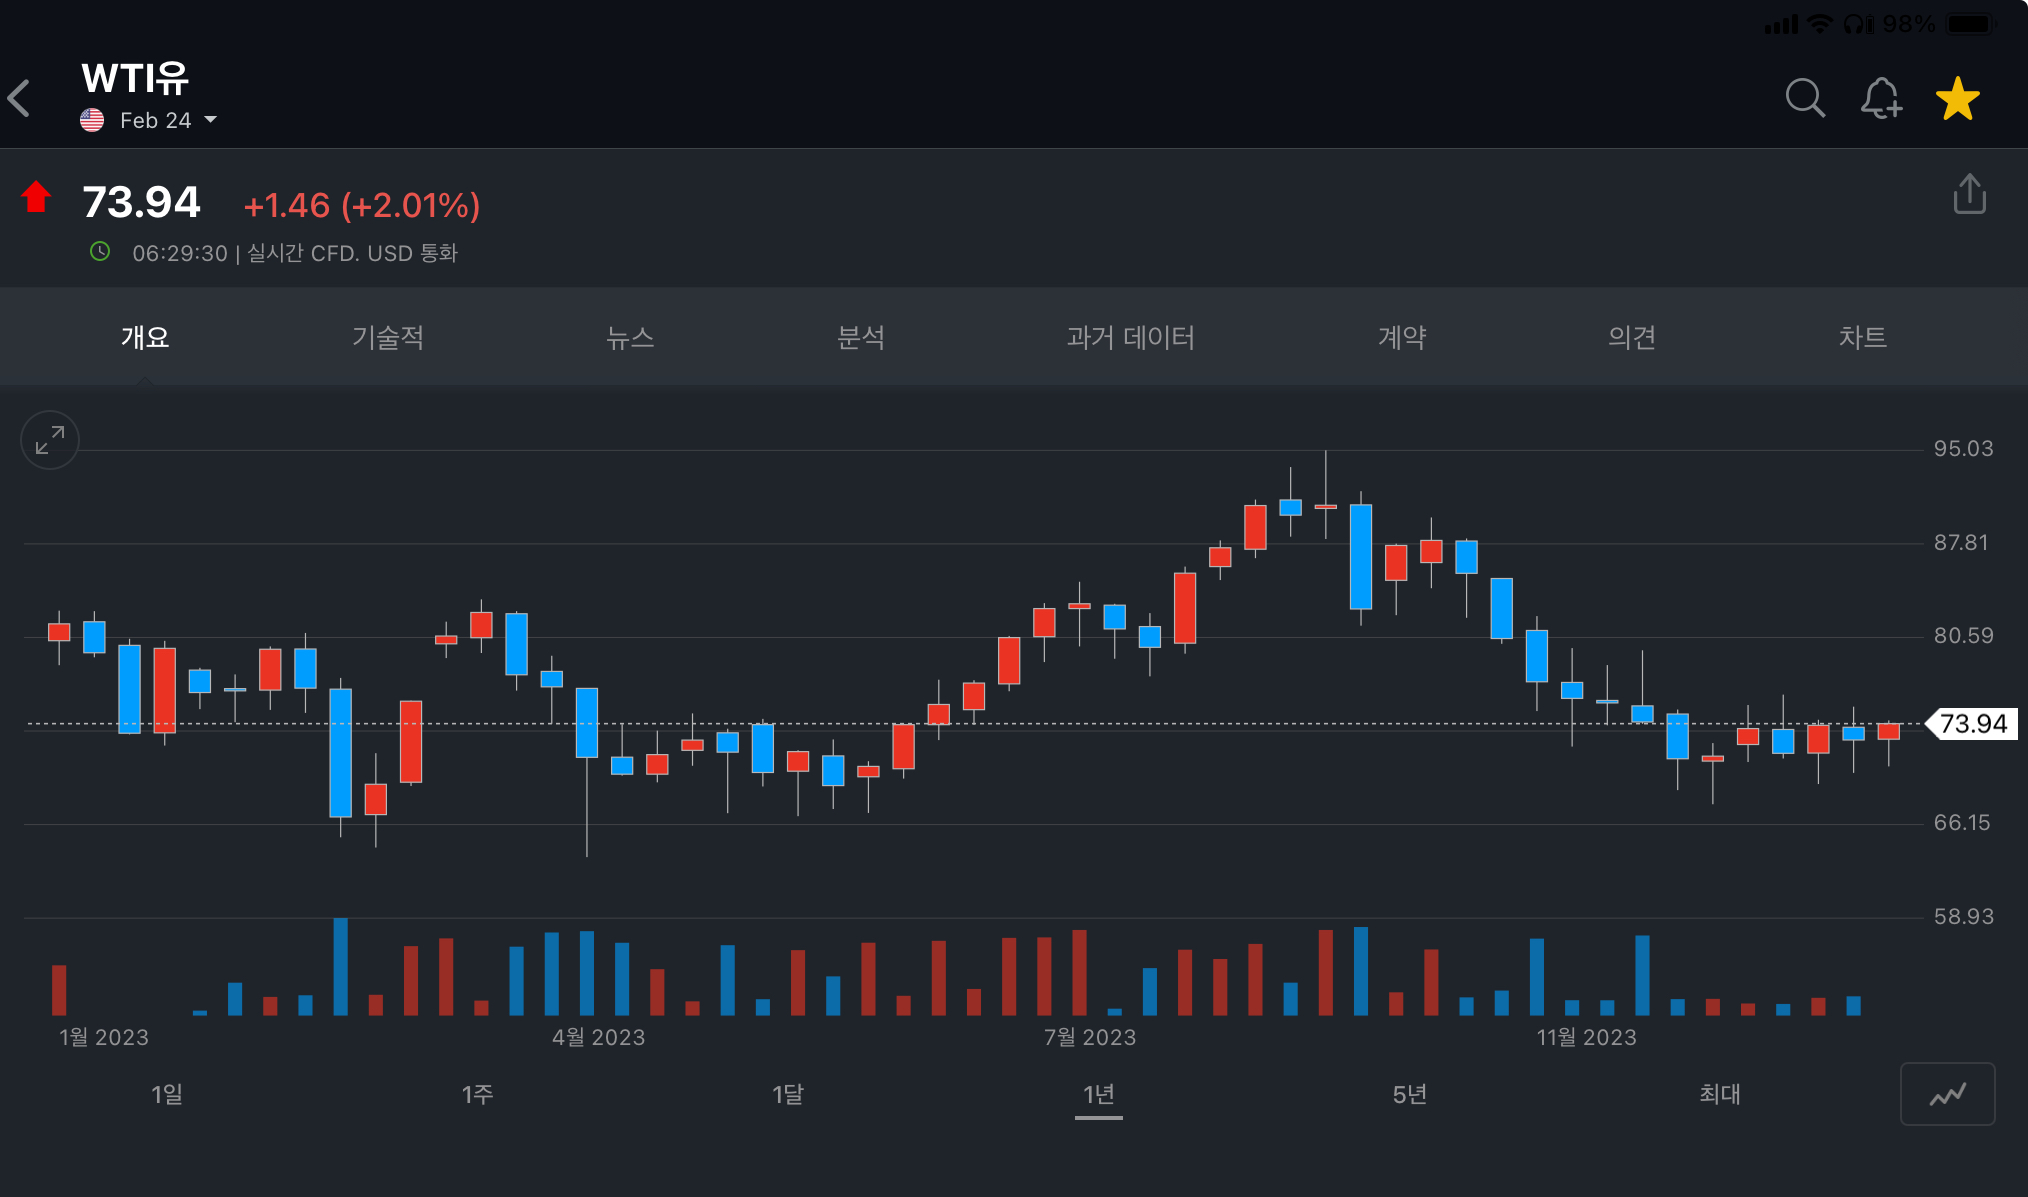
Task: Tap the share icon
Action: pyautogui.click(x=1969, y=194)
